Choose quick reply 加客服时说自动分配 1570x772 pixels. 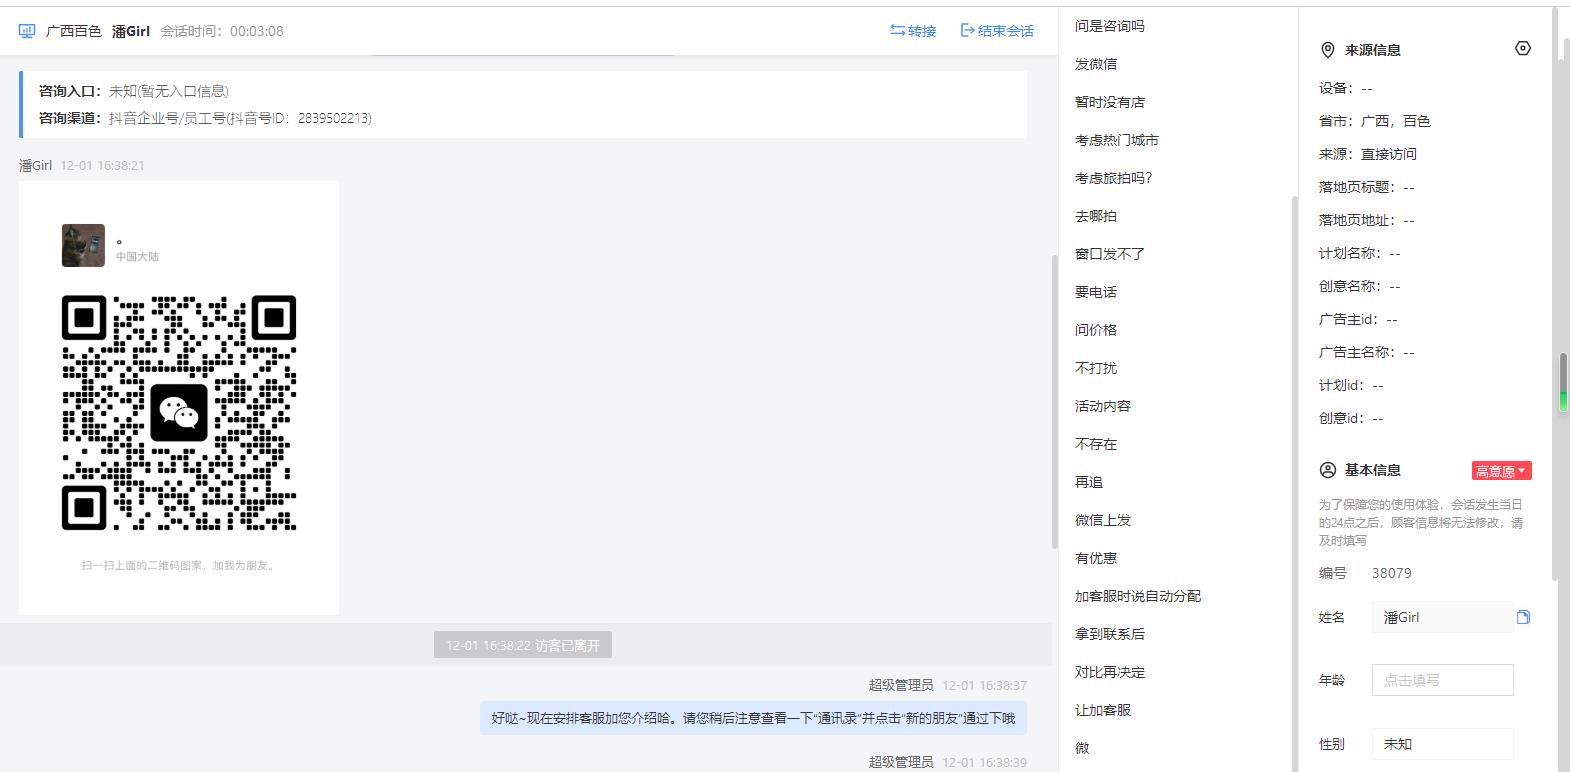1138,596
